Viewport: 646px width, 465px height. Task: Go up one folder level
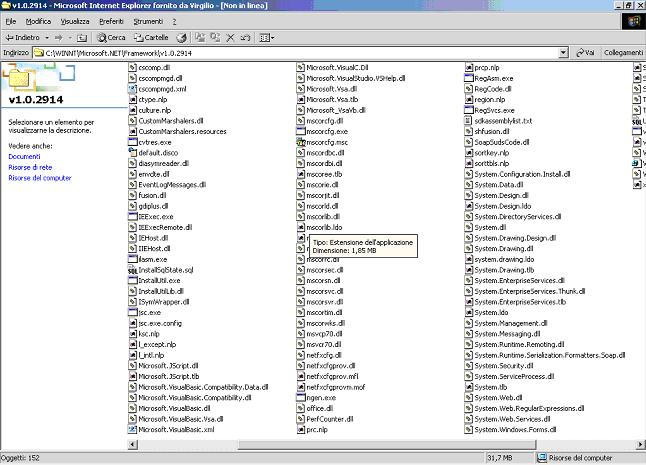pyautogui.click(x=82, y=37)
